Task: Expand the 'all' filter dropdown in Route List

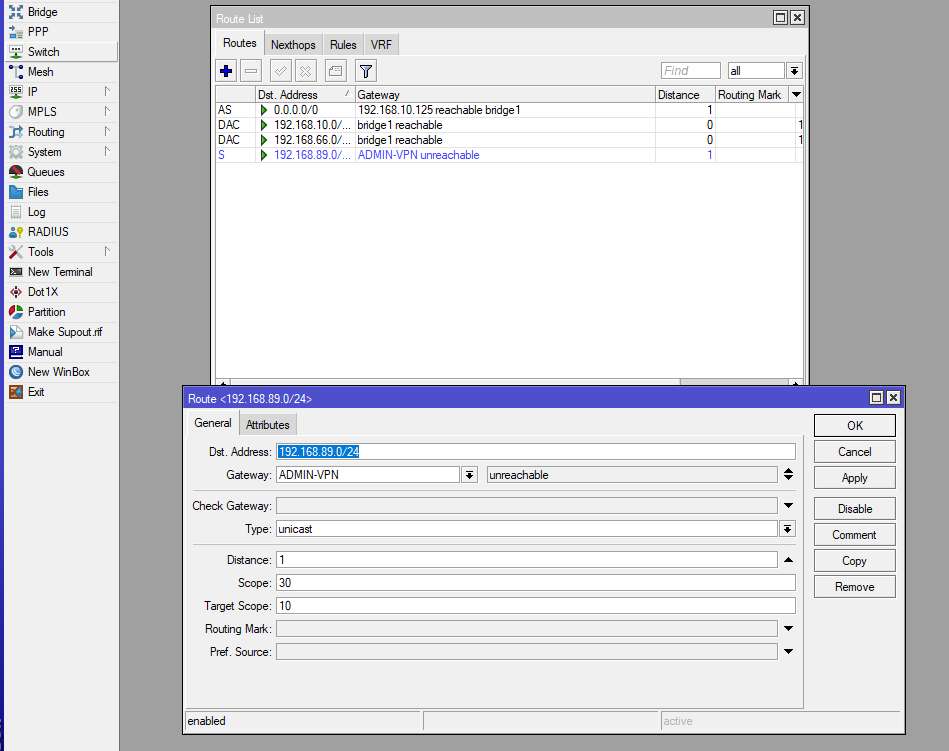Action: click(794, 71)
